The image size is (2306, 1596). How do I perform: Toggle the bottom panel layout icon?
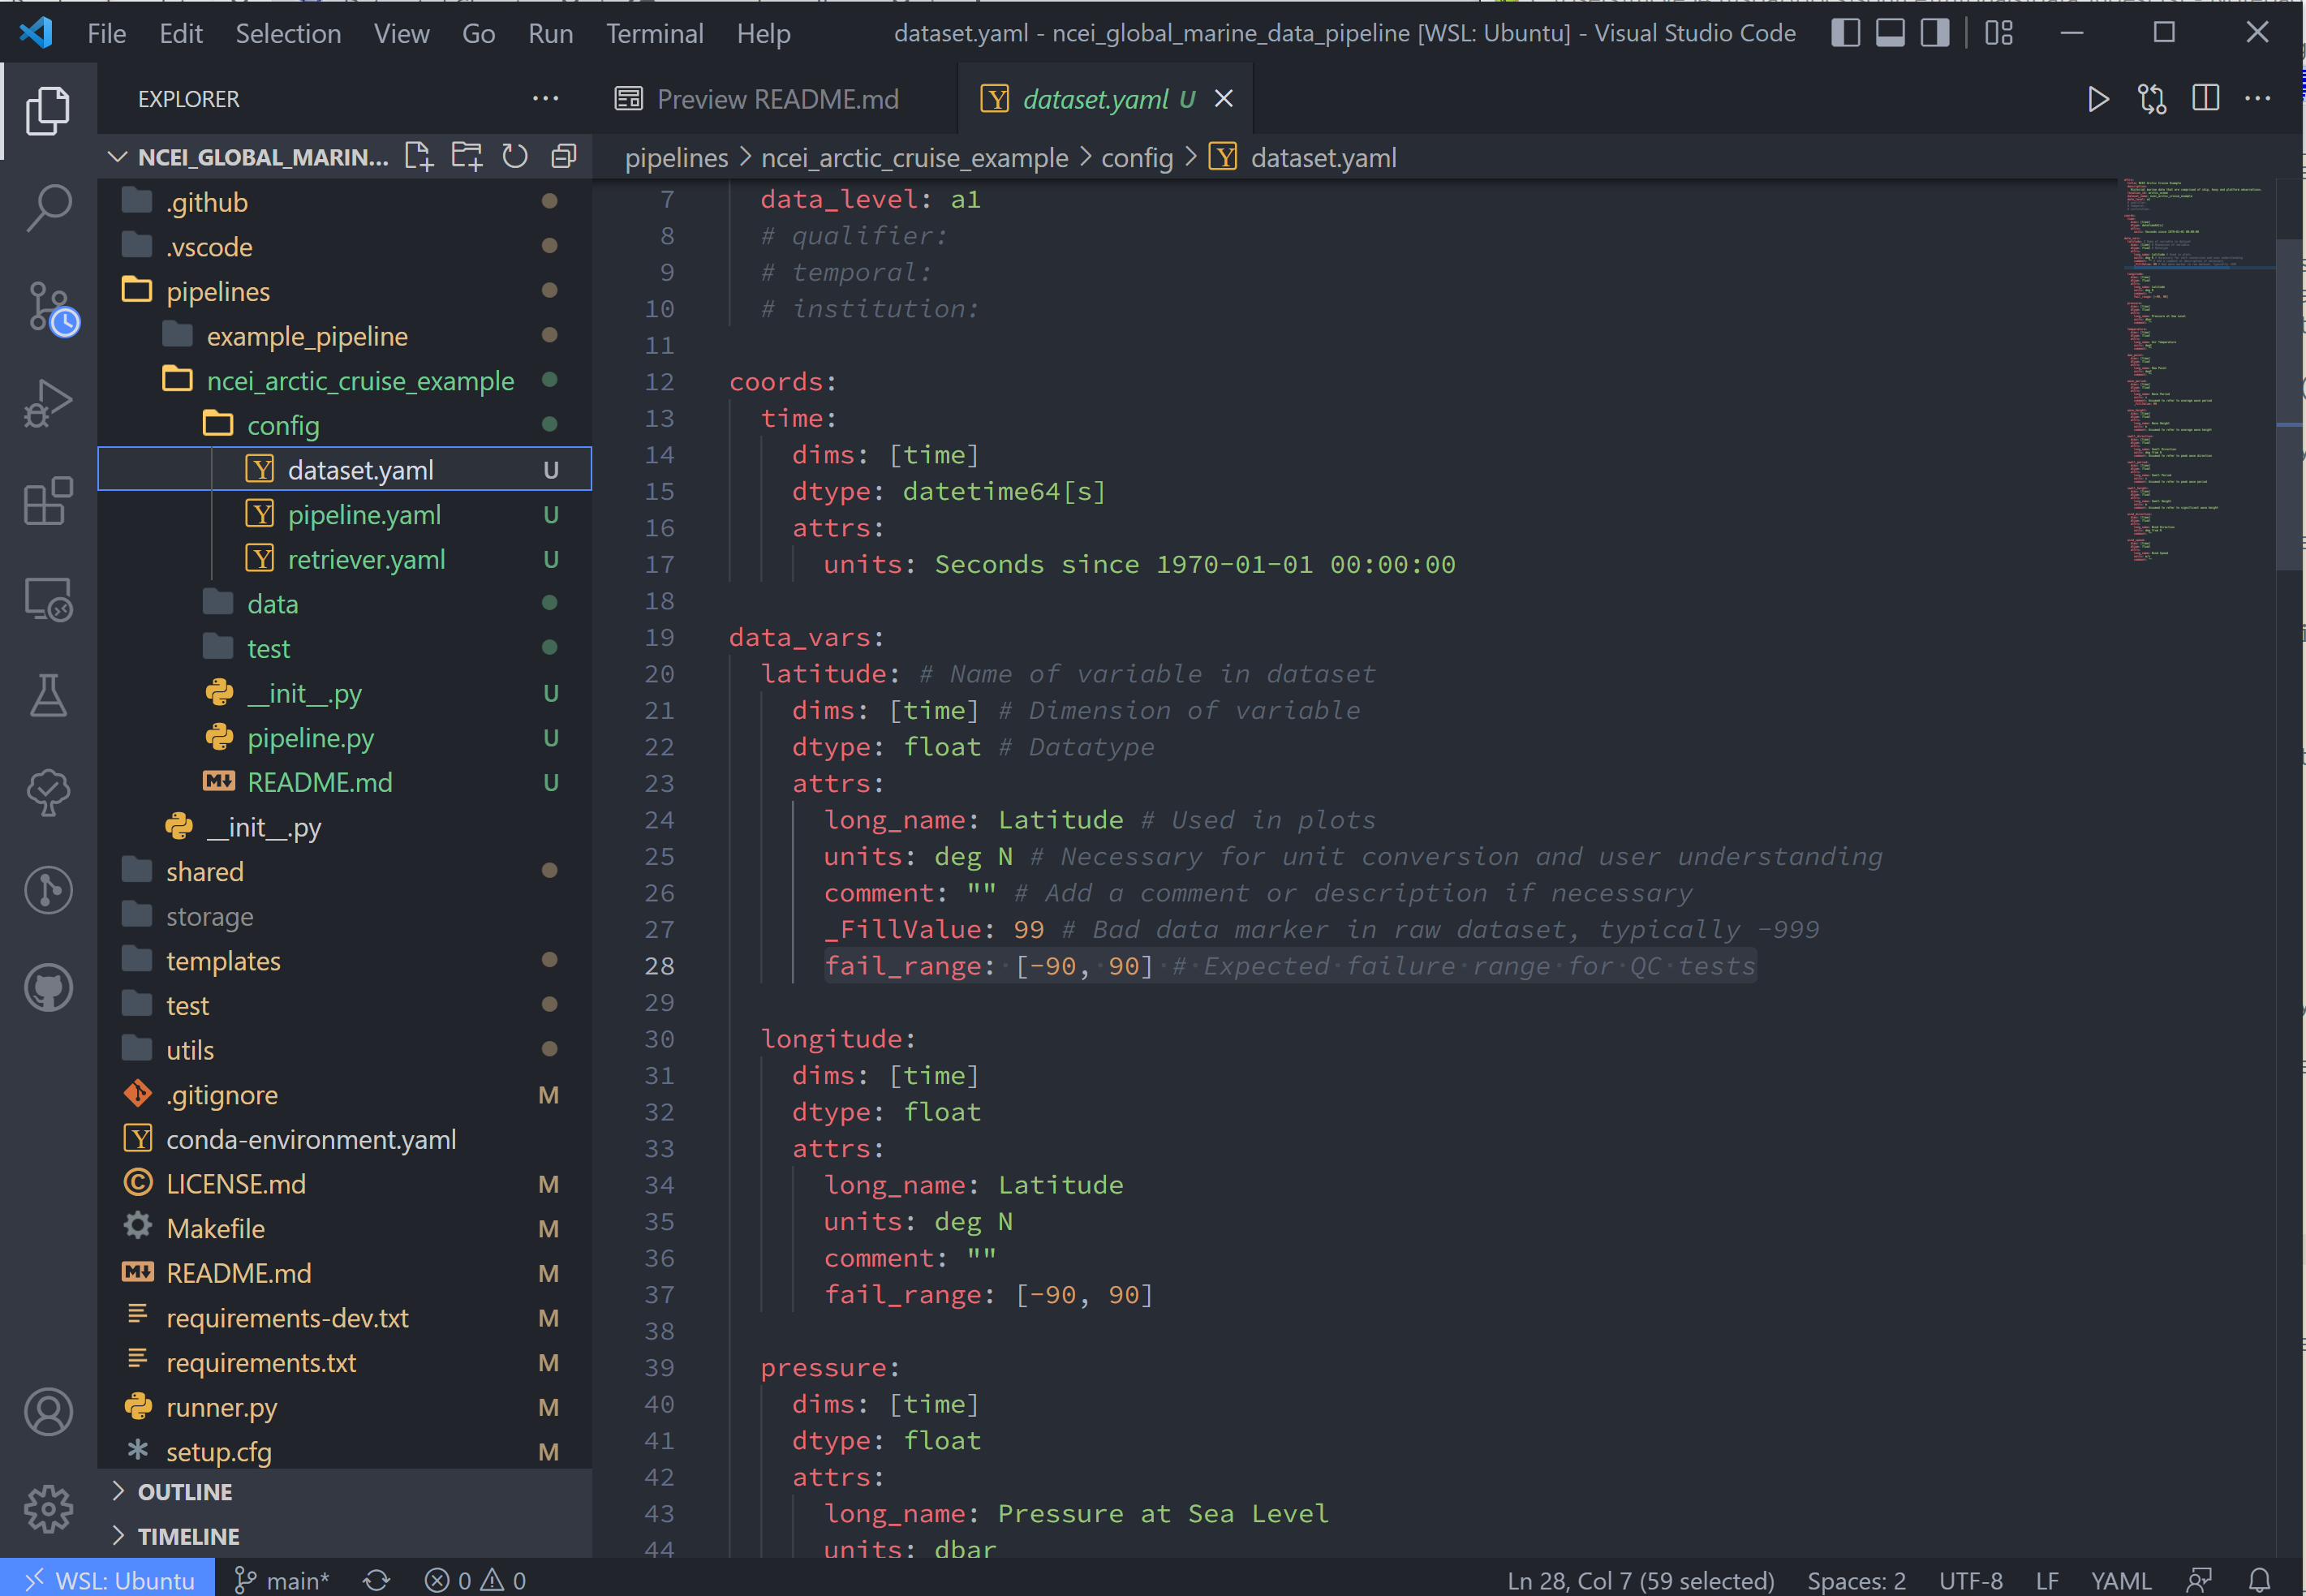(1890, 33)
